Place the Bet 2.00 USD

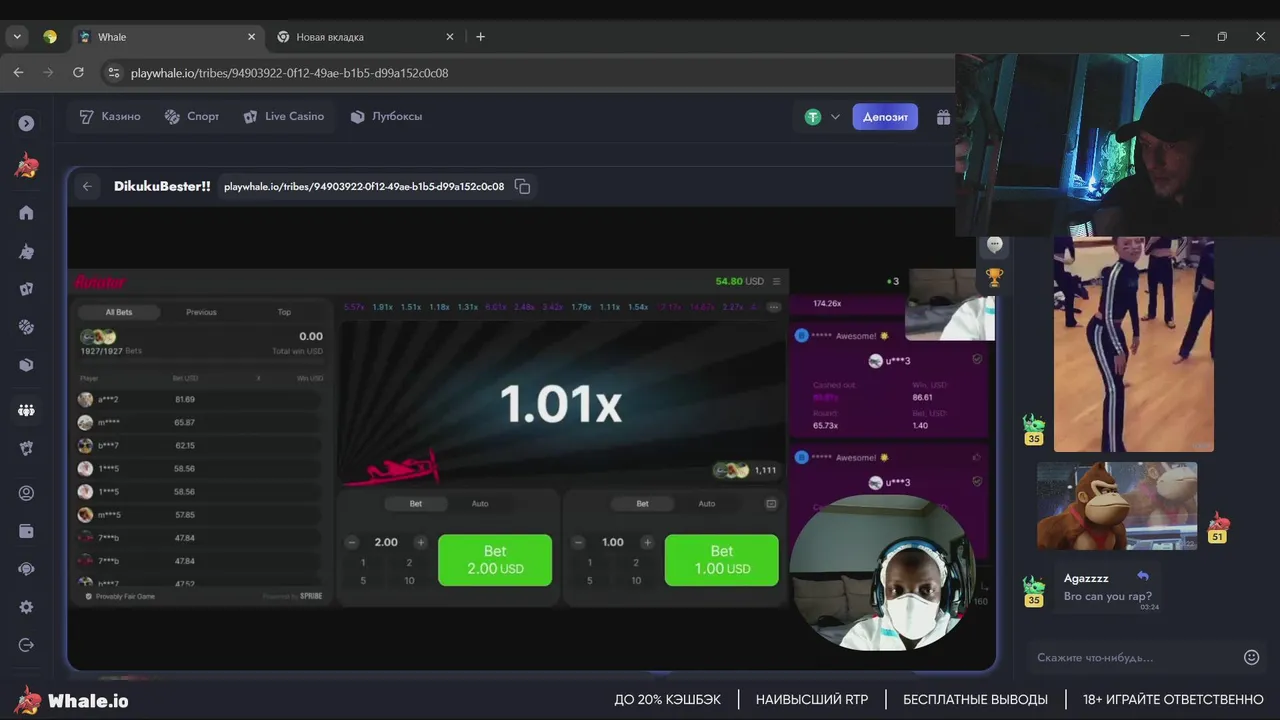point(495,560)
